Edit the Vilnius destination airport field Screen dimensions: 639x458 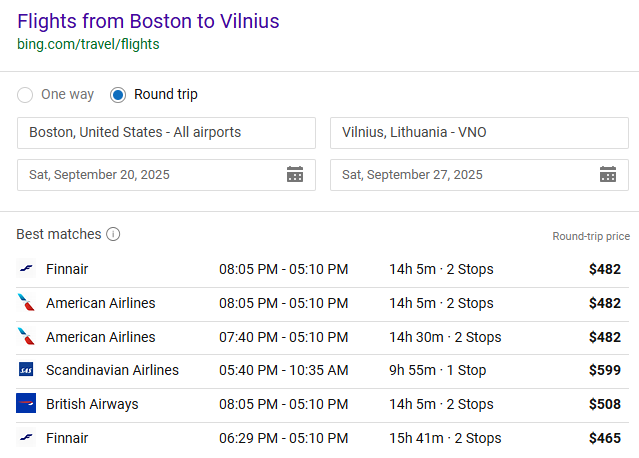tap(479, 133)
